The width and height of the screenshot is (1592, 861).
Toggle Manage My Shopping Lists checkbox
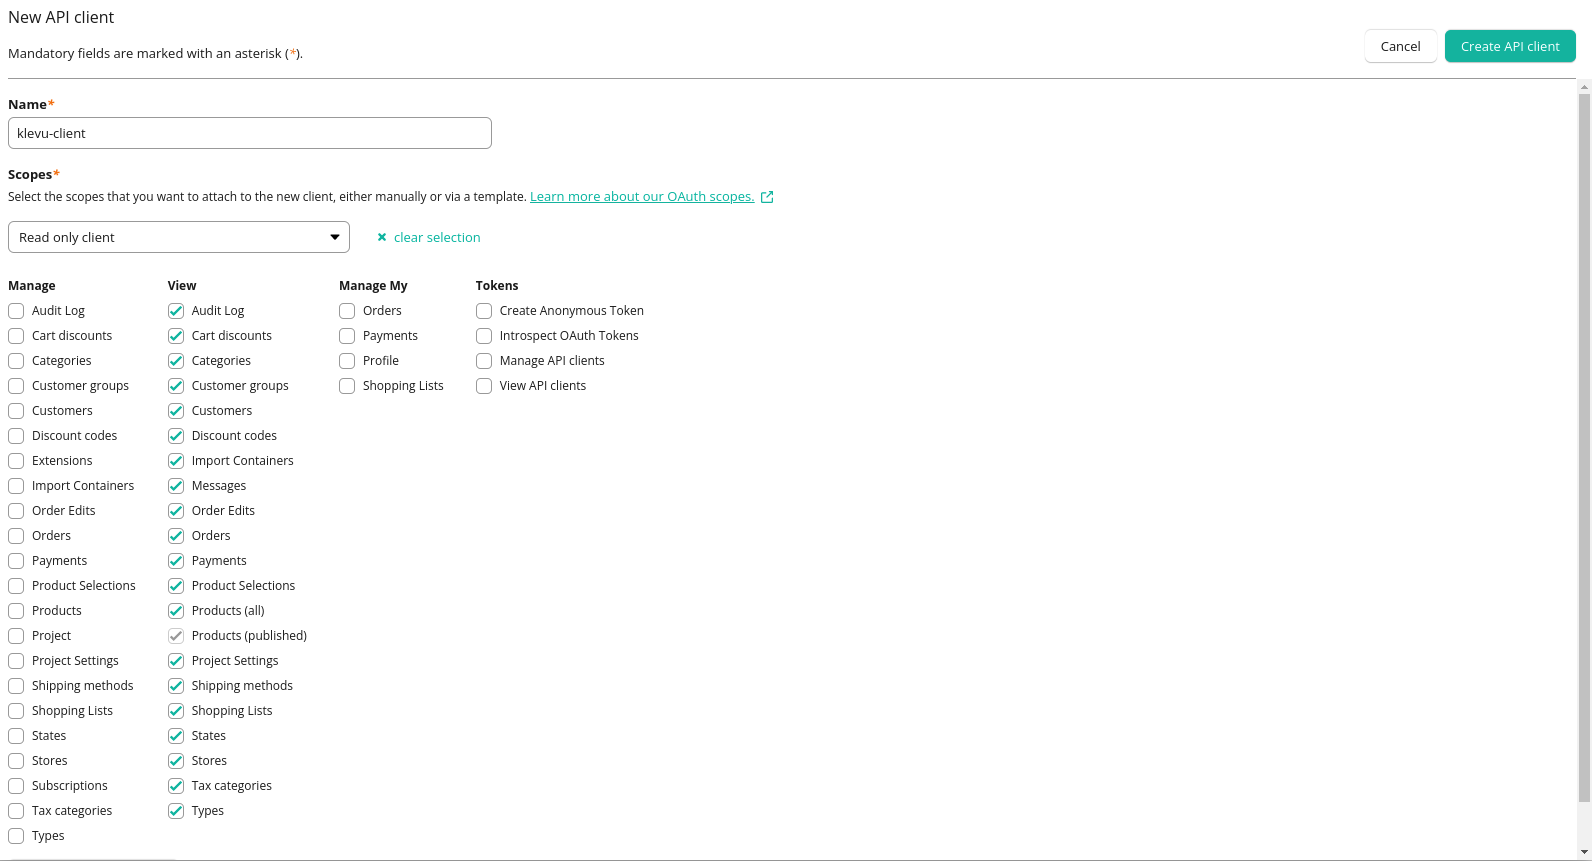click(x=347, y=386)
